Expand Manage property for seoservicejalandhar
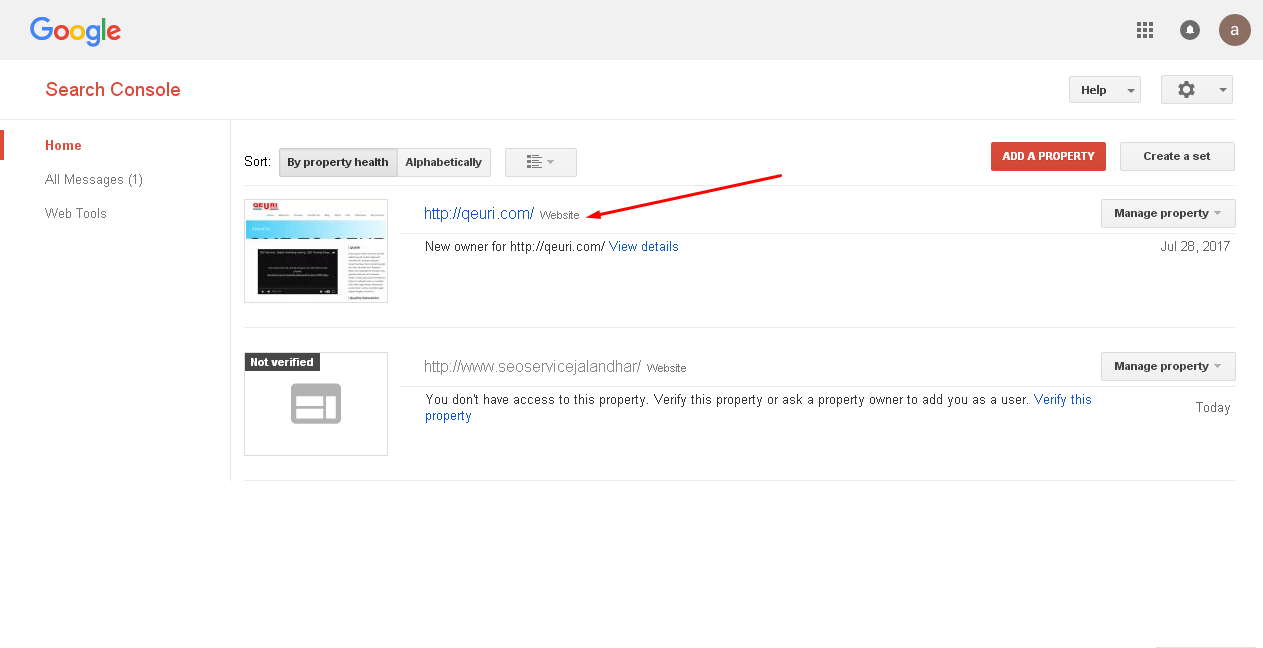The height and width of the screenshot is (648, 1263). [x=1168, y=366]
